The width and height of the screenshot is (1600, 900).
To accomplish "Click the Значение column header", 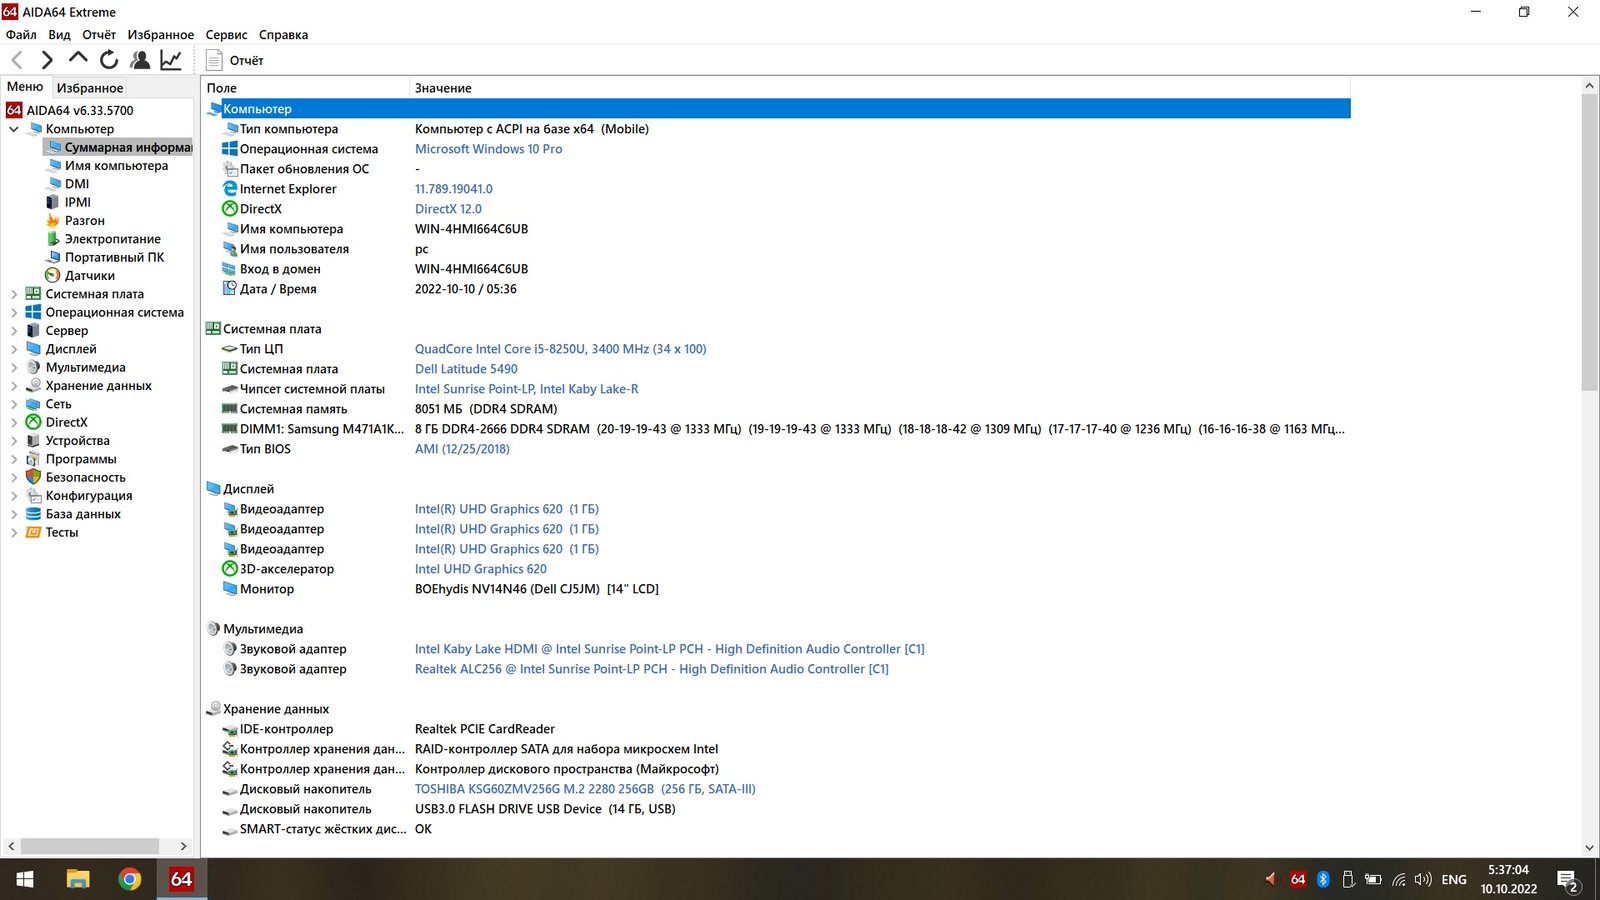I will 443,88.
